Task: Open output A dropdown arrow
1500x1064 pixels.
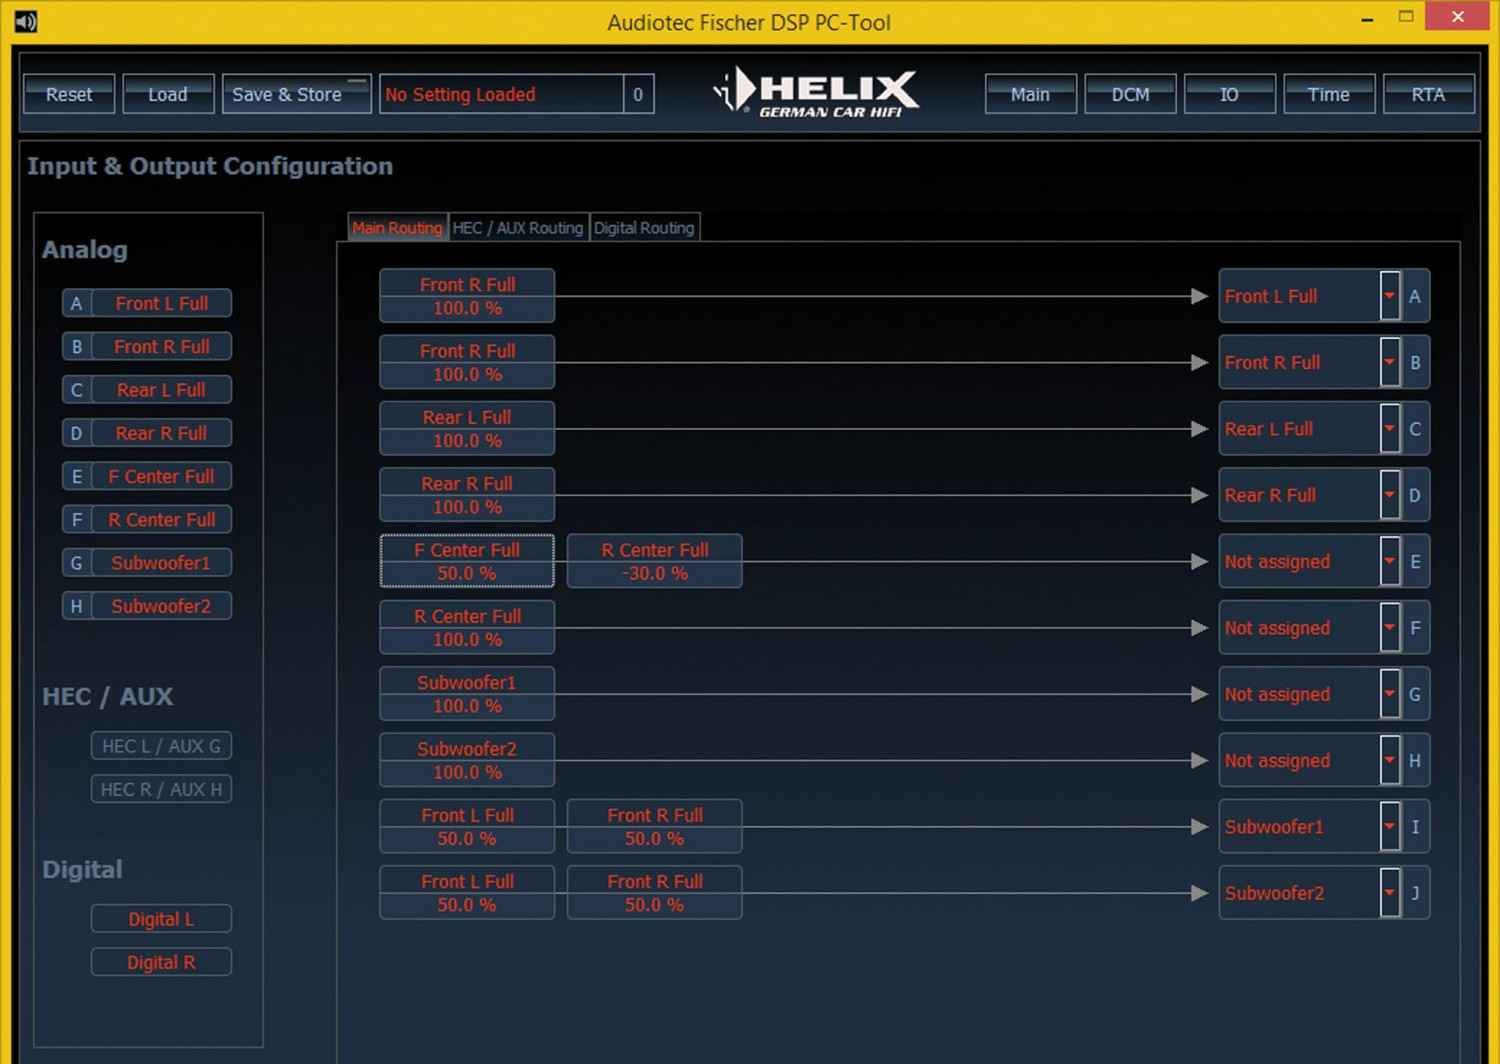Action: [x=1389, y=296]
